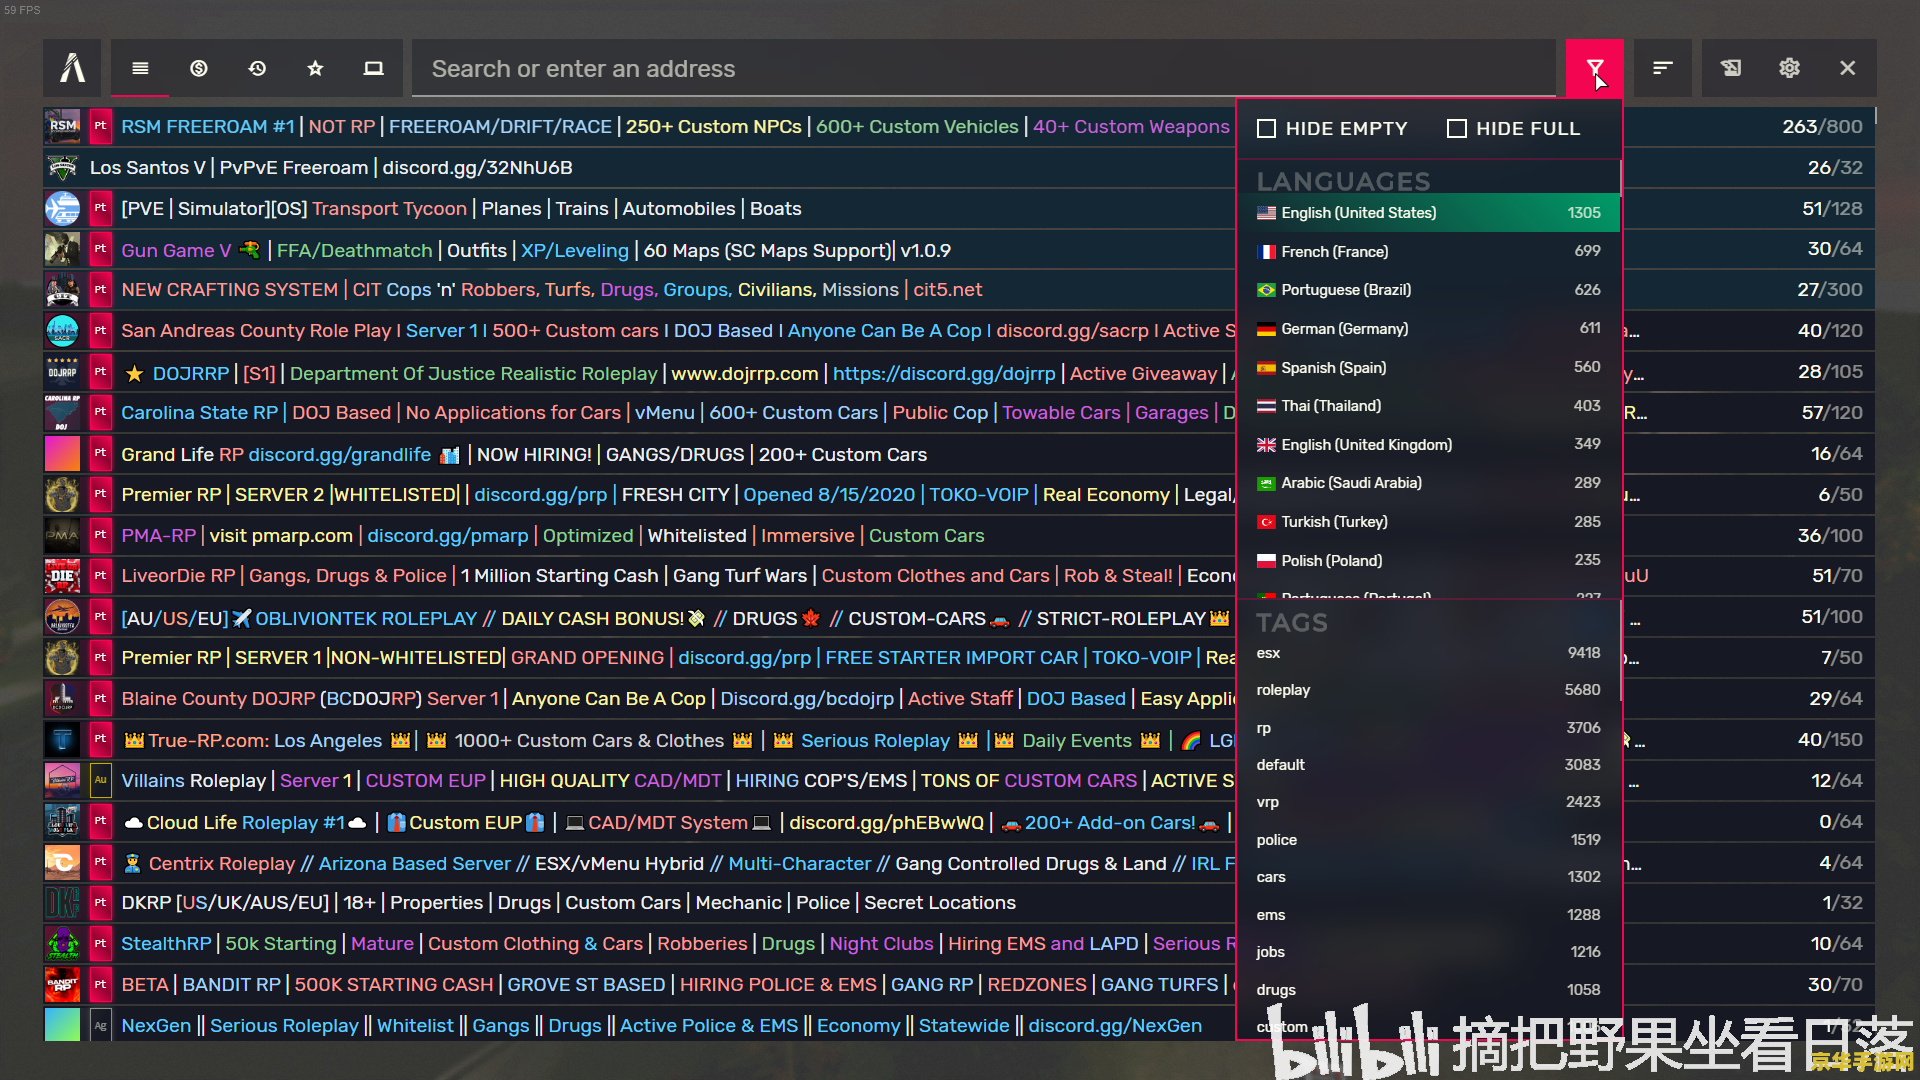Open San Andreas County Role Play server

(640, 331)
